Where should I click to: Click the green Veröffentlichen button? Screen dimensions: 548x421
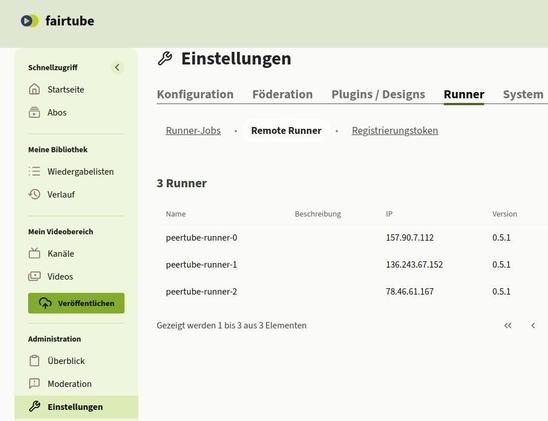pyautogui.click(x=76, y=303)
